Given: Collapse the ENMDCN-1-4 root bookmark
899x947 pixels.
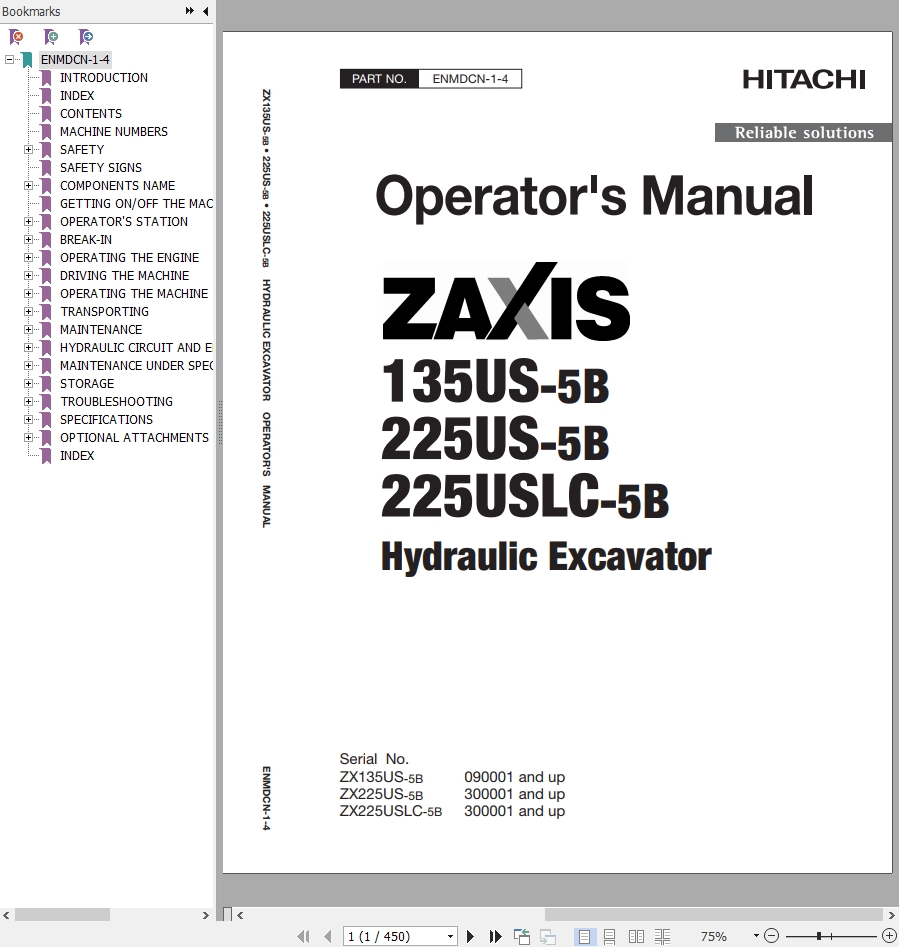Looking at the screenshot, I should (x=9, y=59).
